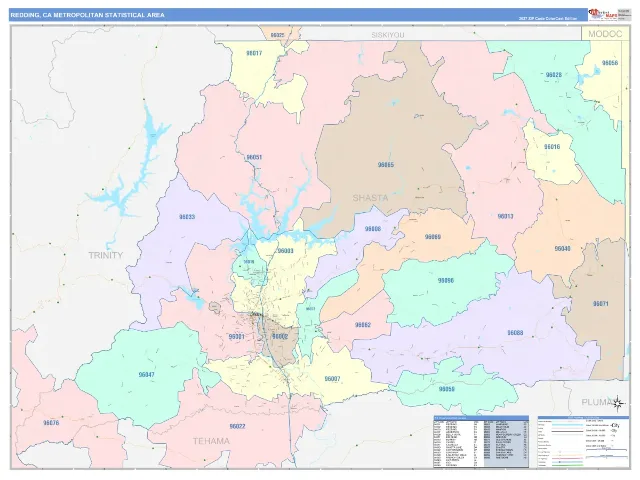The height and width of the screenshot is (480, 640).
Task: Click ZIP code label 96065
Action: click(386, 165)
